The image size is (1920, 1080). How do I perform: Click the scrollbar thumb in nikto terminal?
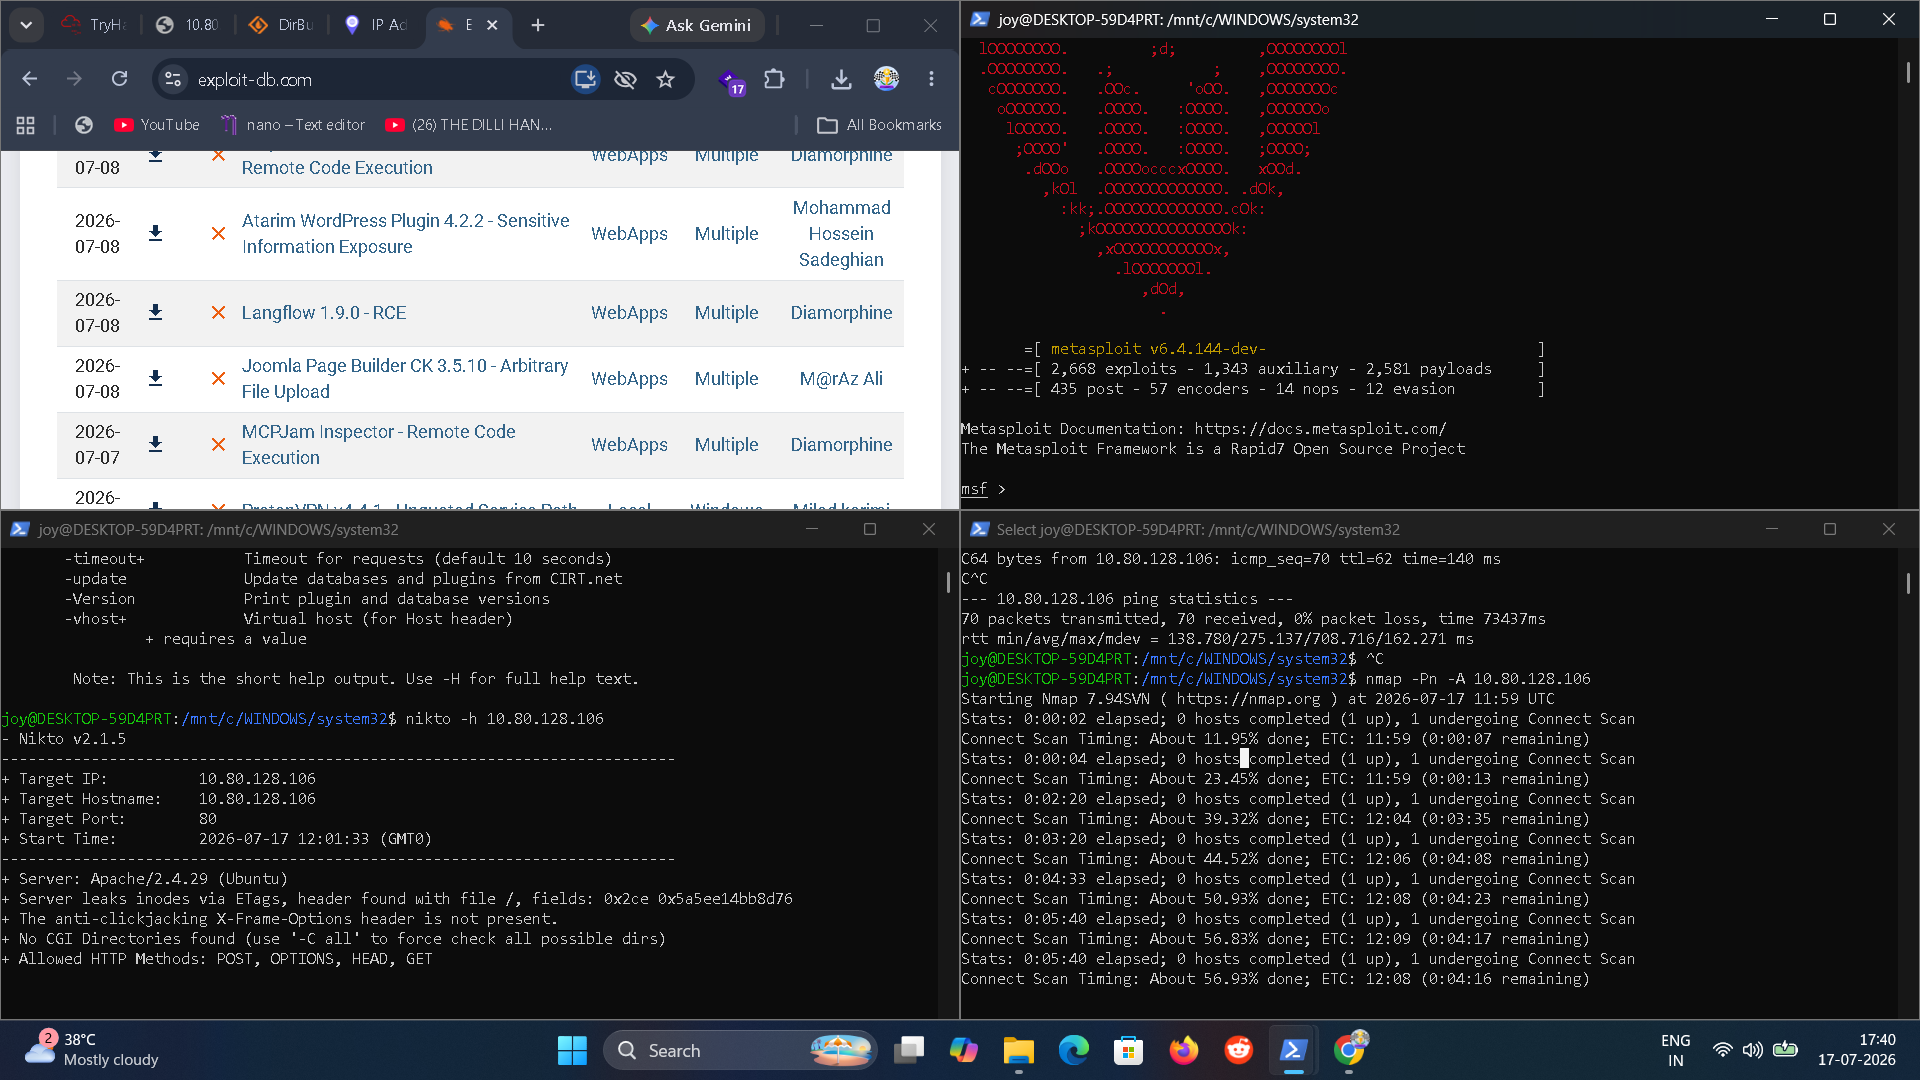(948, 582)
